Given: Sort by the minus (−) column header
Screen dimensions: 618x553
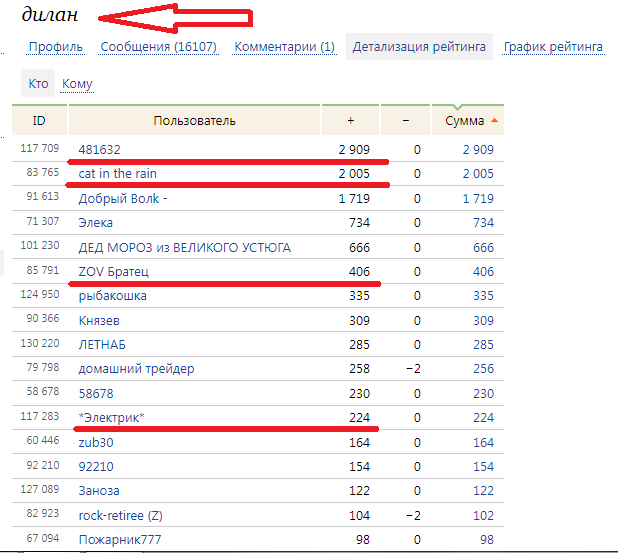Looking at the screenshot, I should click(x=406, y=121).
